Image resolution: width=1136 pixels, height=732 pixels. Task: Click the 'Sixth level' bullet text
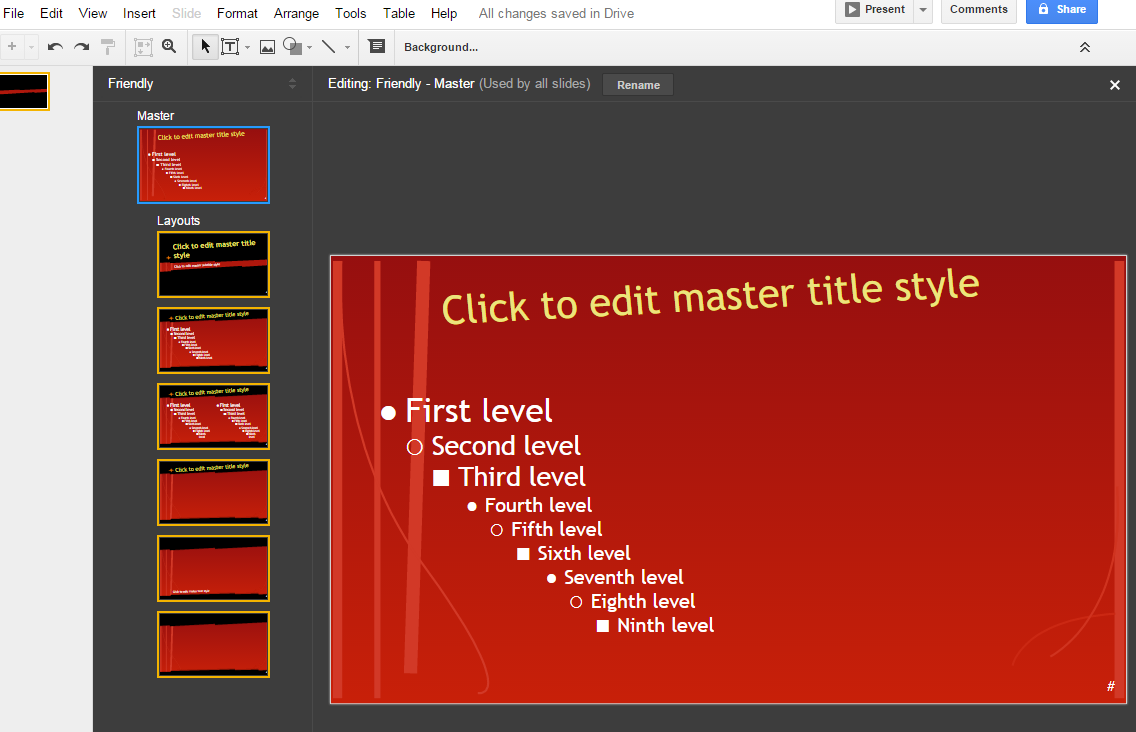(584, 553)
